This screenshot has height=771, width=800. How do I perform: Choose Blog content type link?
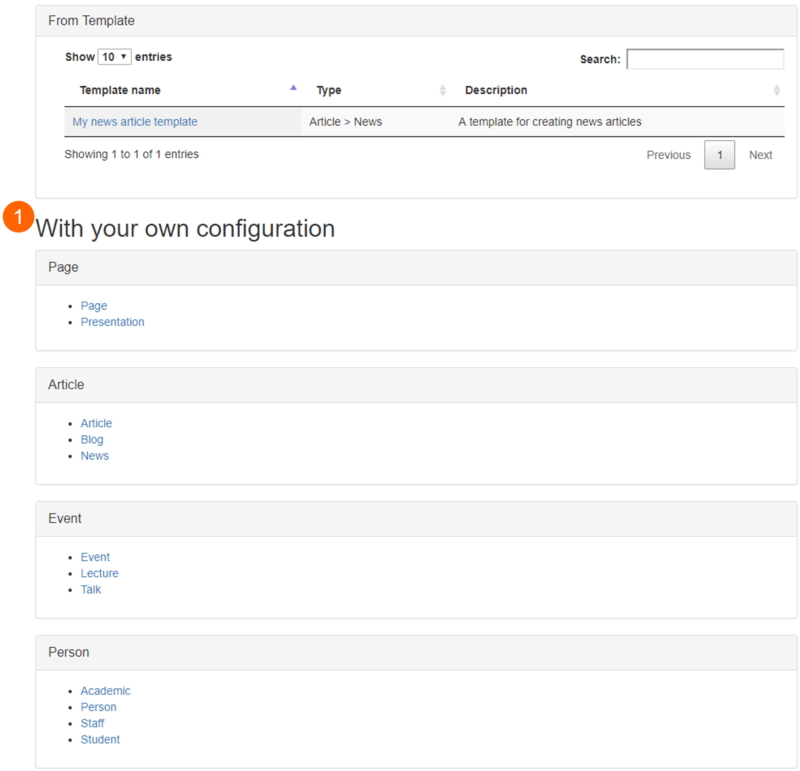92,440
